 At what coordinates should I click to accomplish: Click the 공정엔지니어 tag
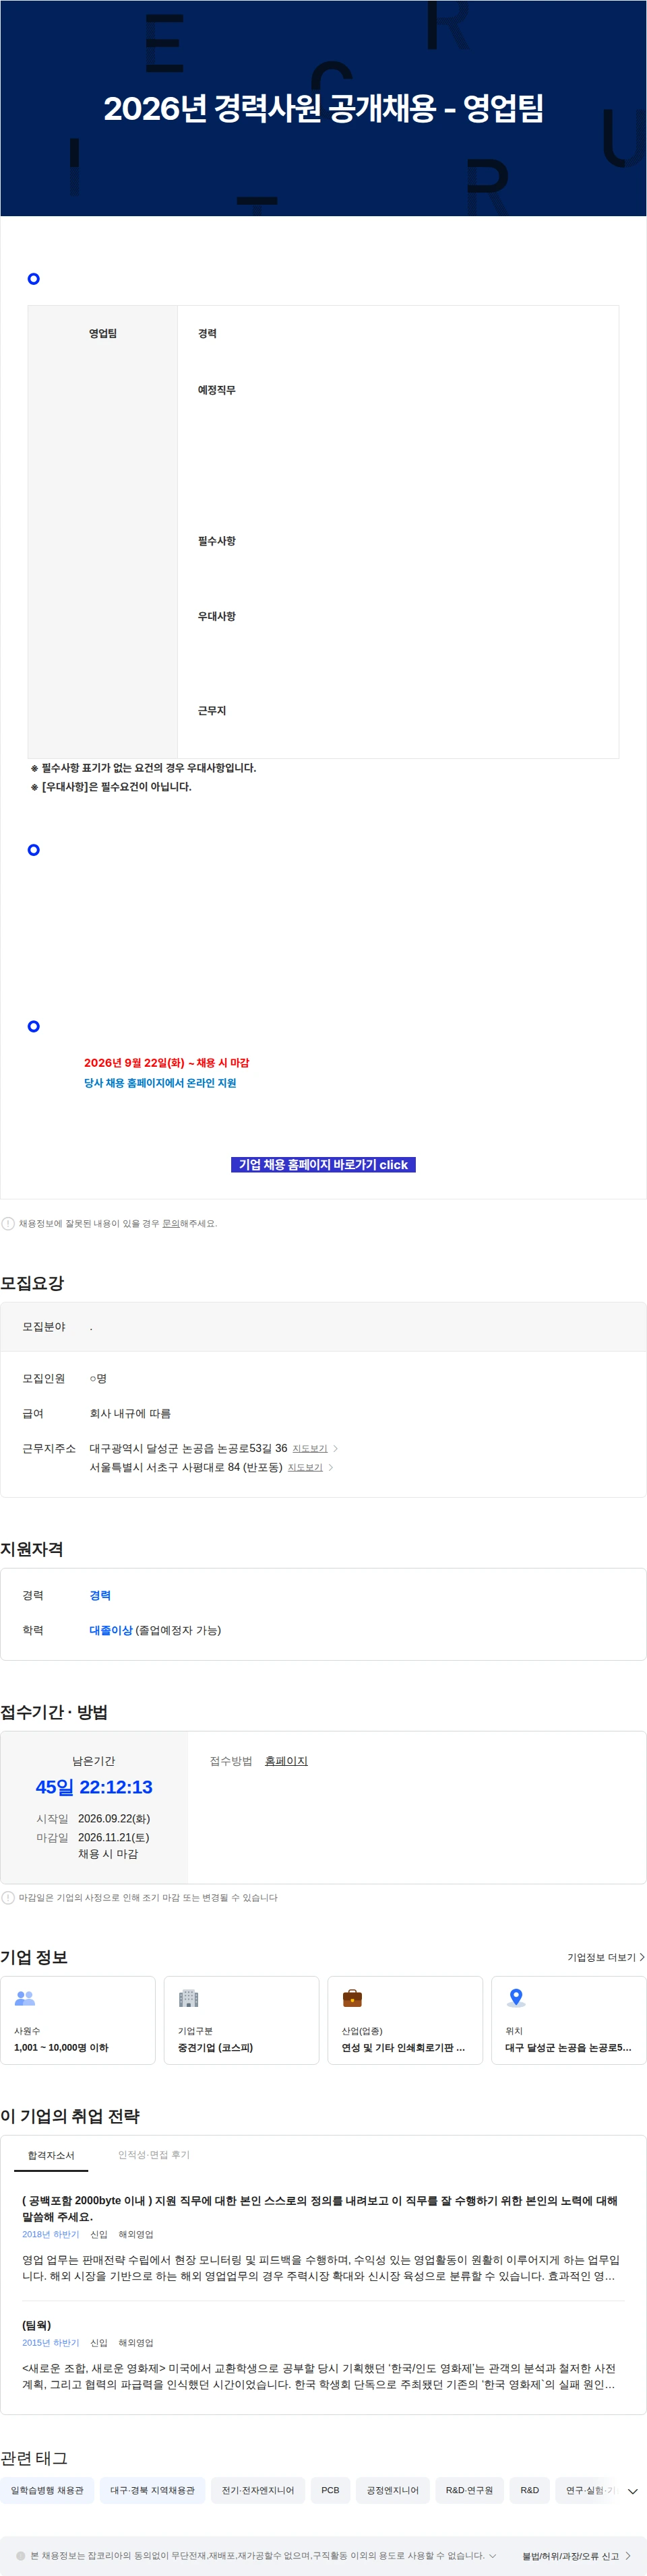pyautogui.click(x=393, y=2489)
